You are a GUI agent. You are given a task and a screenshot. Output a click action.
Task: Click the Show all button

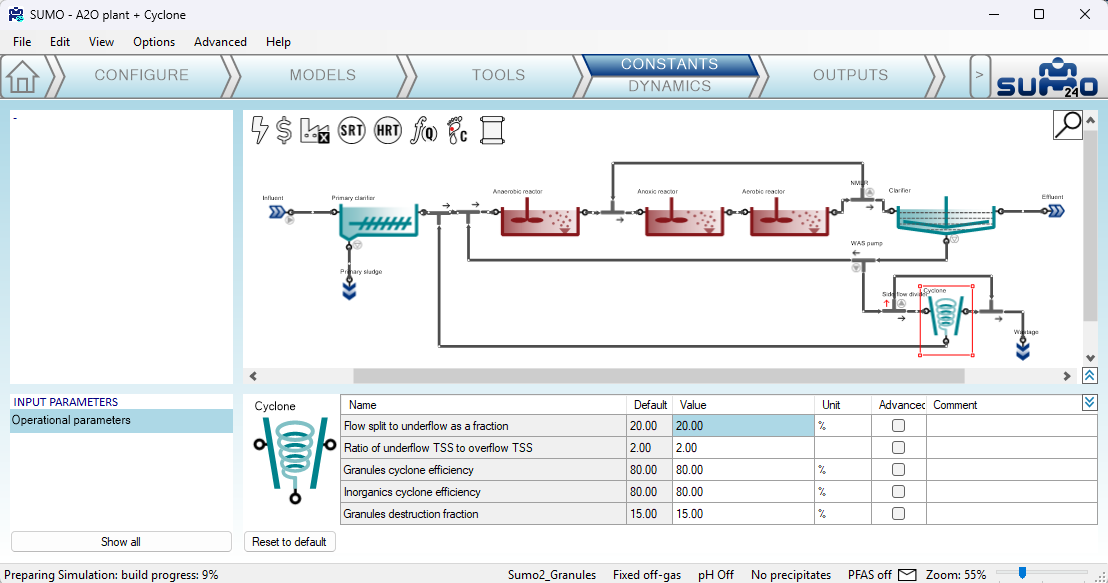[x=121, y=542]
